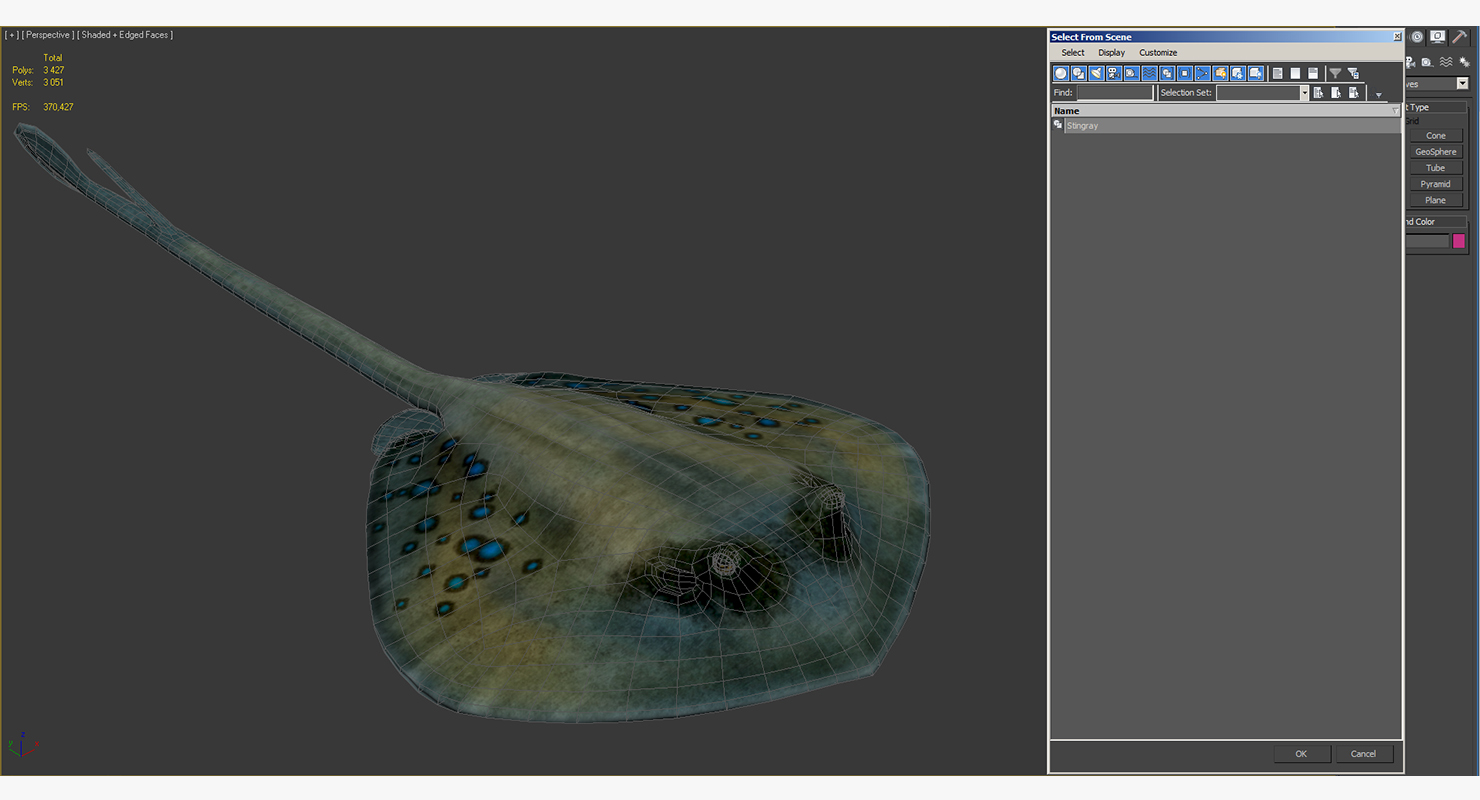Collapse the Name and Color rollout
This screenshot has height=800, width=1480.
click(1436, 222)
